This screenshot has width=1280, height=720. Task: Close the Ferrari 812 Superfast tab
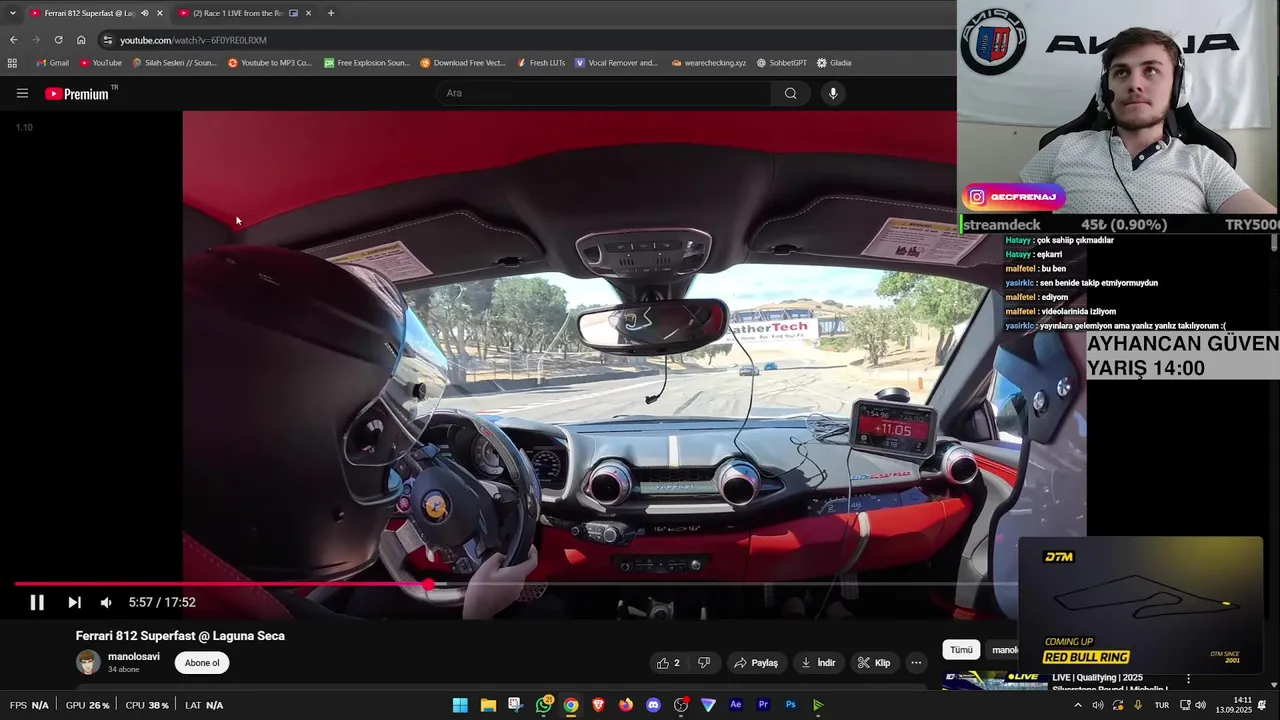point(159,13)
